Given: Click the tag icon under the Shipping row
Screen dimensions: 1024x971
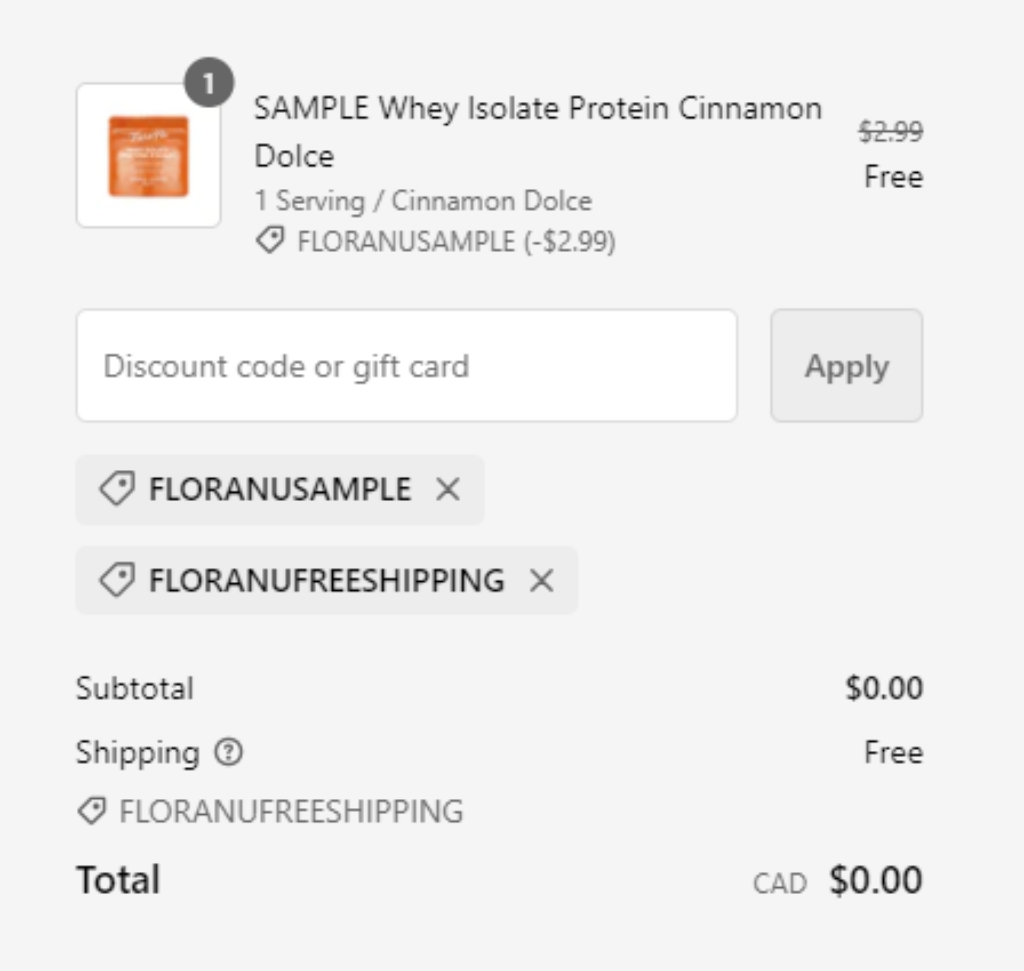Looking at the screenshot, I should point(92,811).
